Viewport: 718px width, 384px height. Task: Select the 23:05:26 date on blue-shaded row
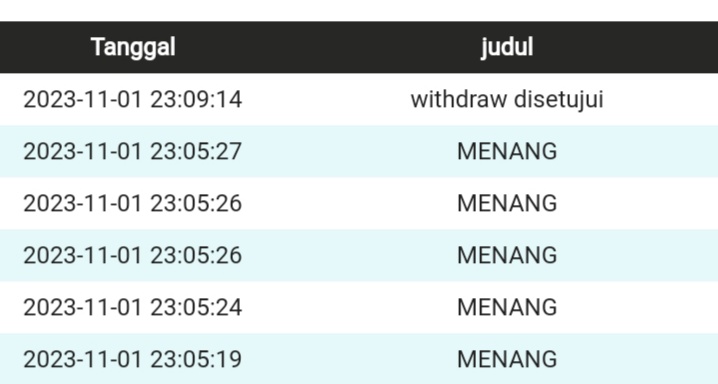click(x=132, y=255)
